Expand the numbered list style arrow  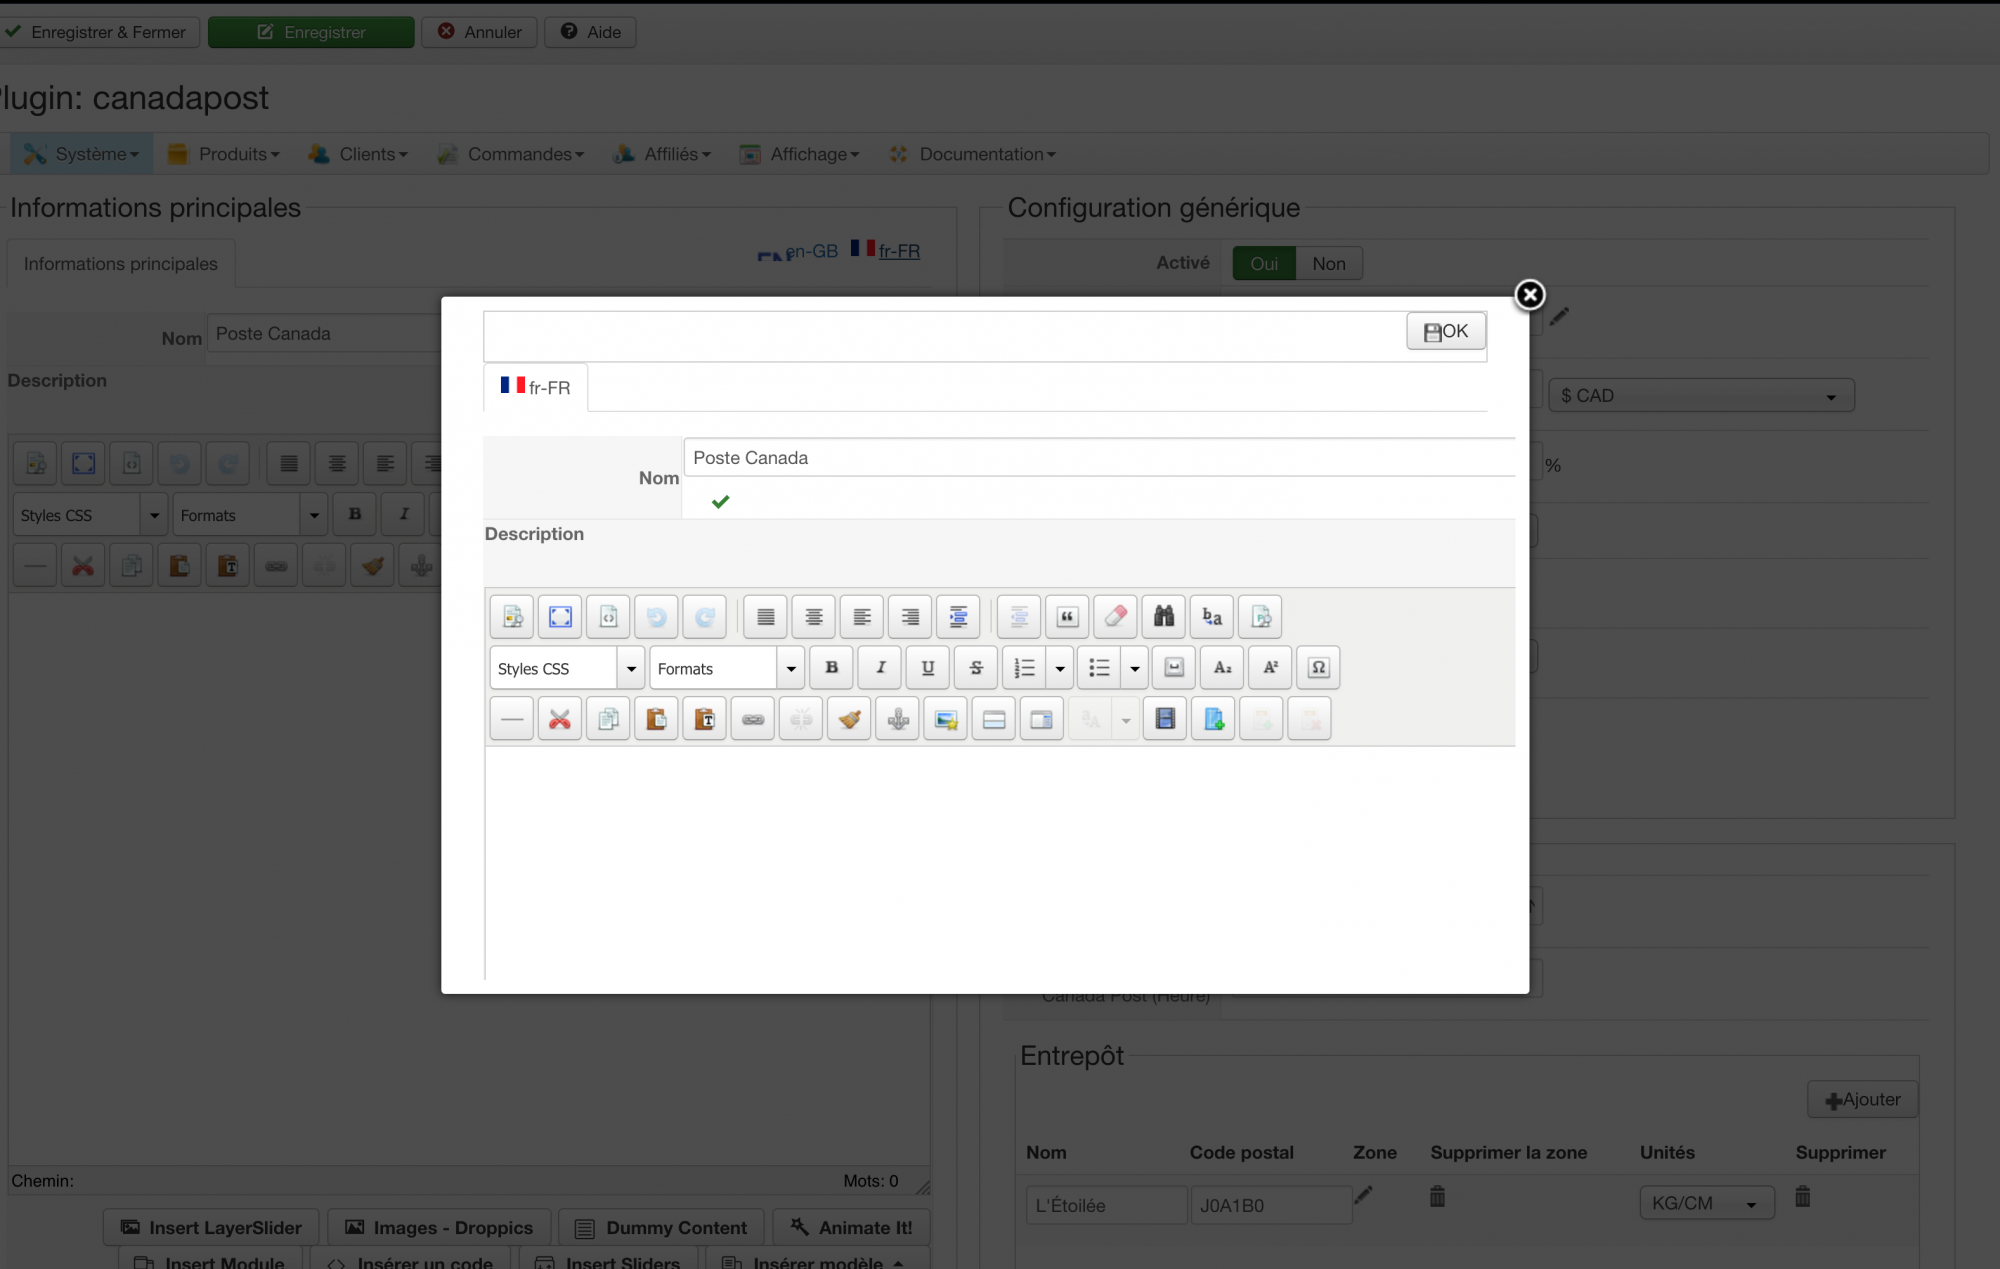[x=1060, y=668]
